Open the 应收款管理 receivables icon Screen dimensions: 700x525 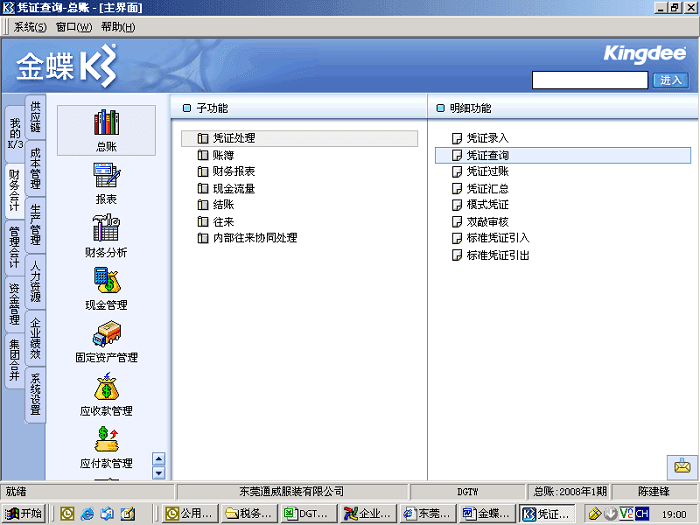(106, 394)
